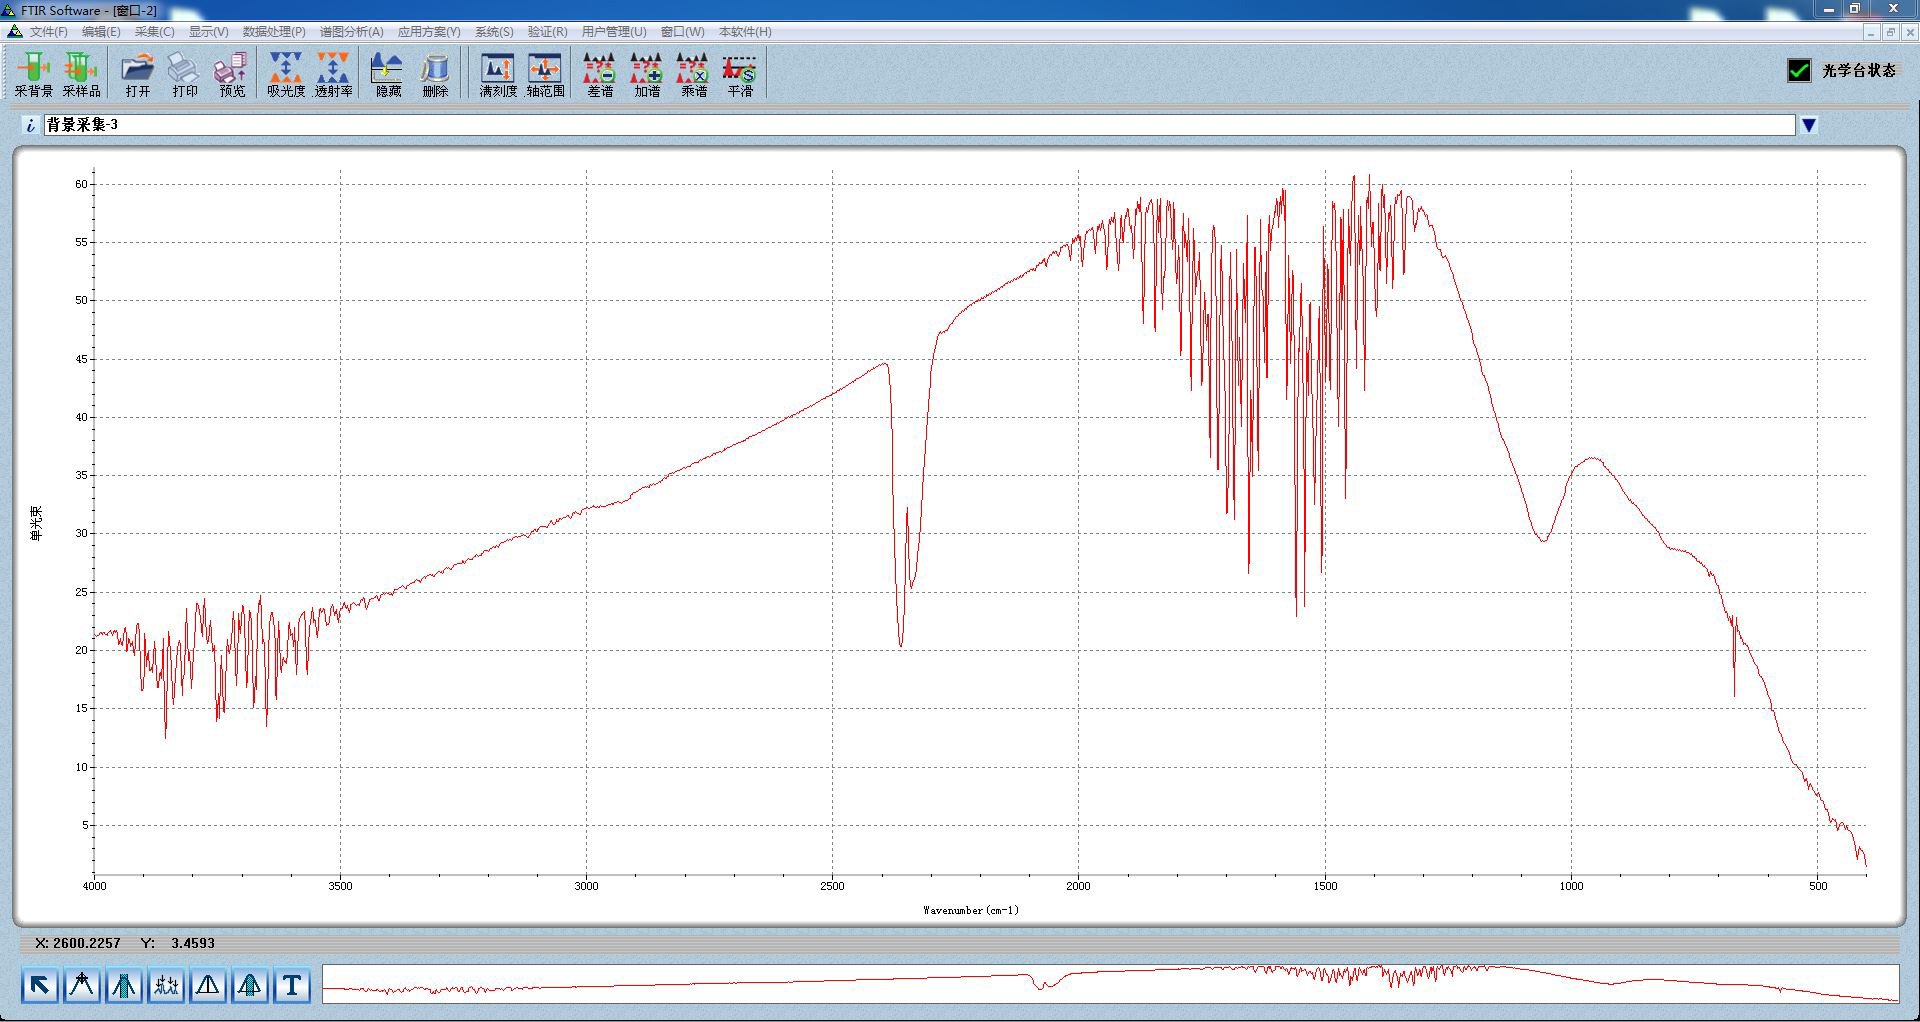The width and height of the screenshot is (1920, 1022).
Task: Apply 满刻度 full scale display
Action: pyautogui.click(x=498, y=74)
